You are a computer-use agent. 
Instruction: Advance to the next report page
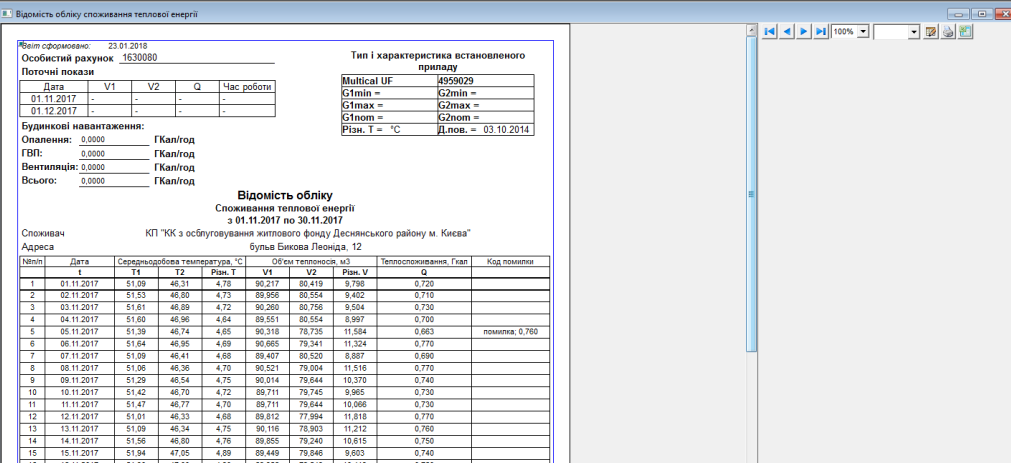click(804, 32)
